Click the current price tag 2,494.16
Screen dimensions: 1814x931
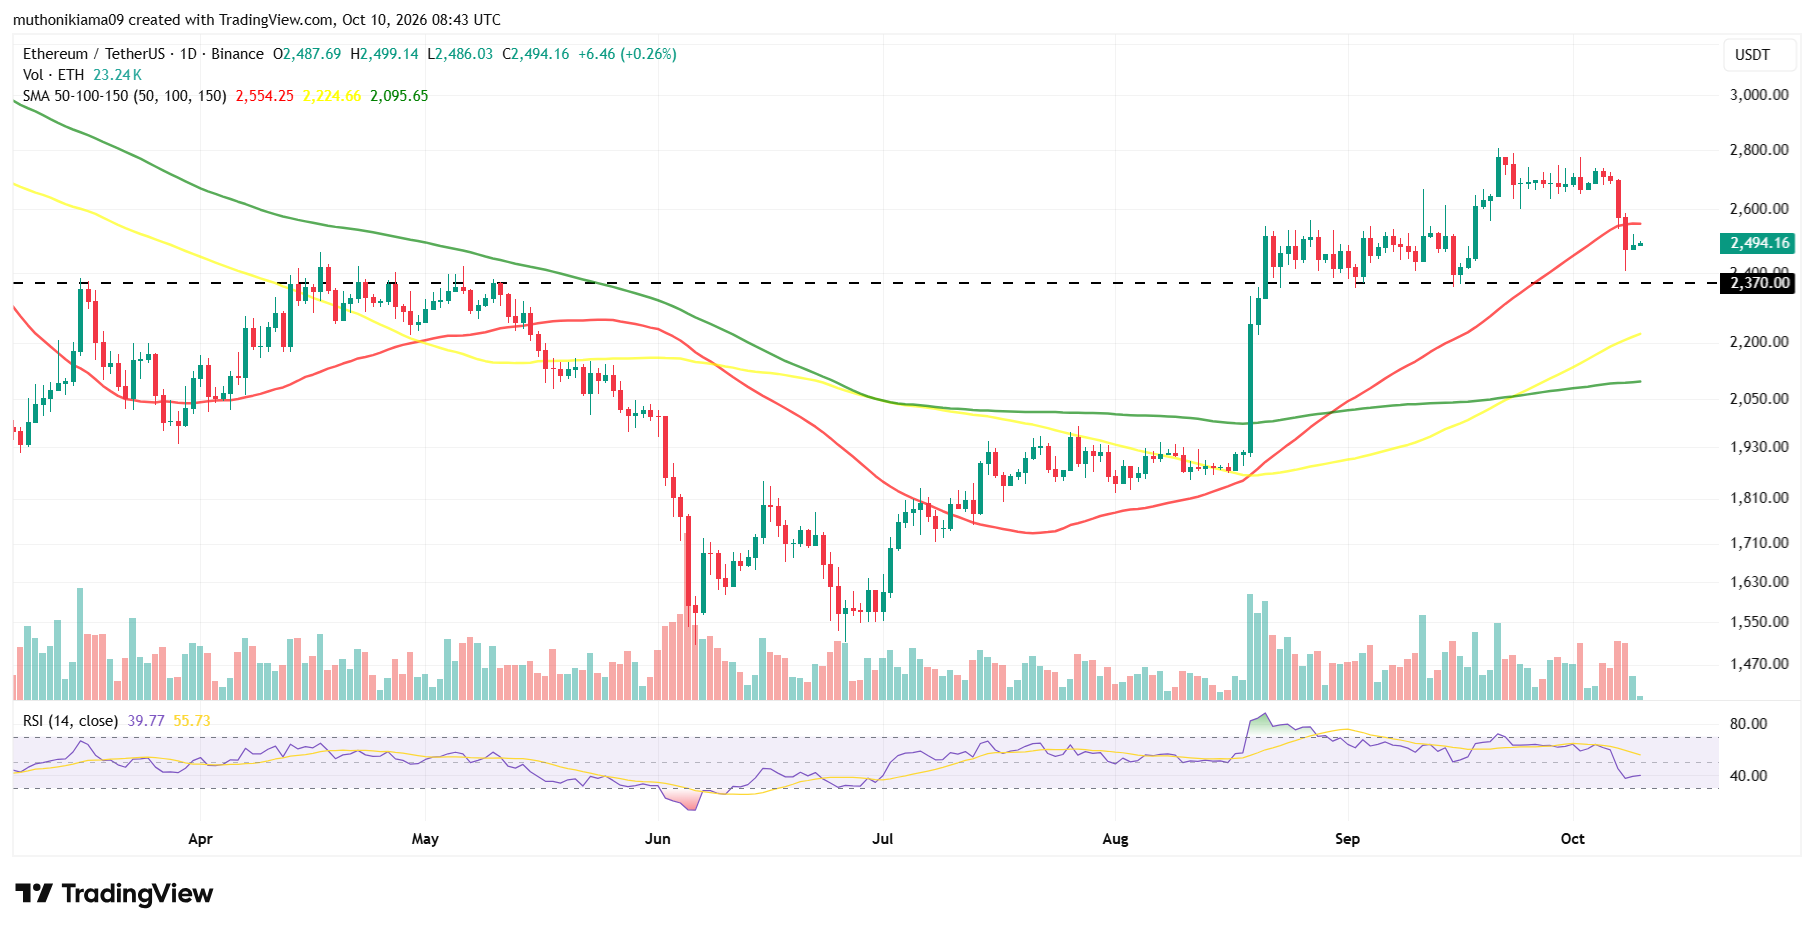[x=1758, y=243]
